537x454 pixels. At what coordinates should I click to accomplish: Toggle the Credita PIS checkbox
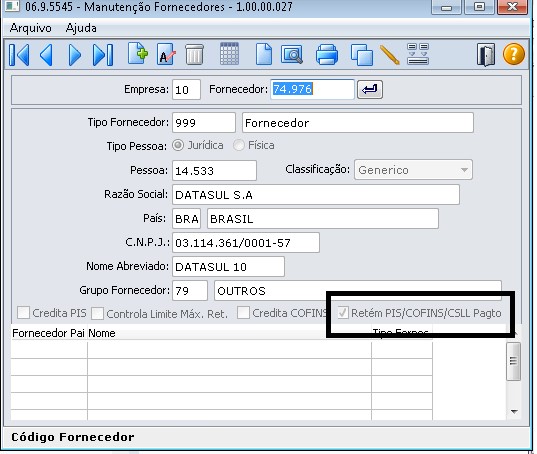tap(23, 313)
